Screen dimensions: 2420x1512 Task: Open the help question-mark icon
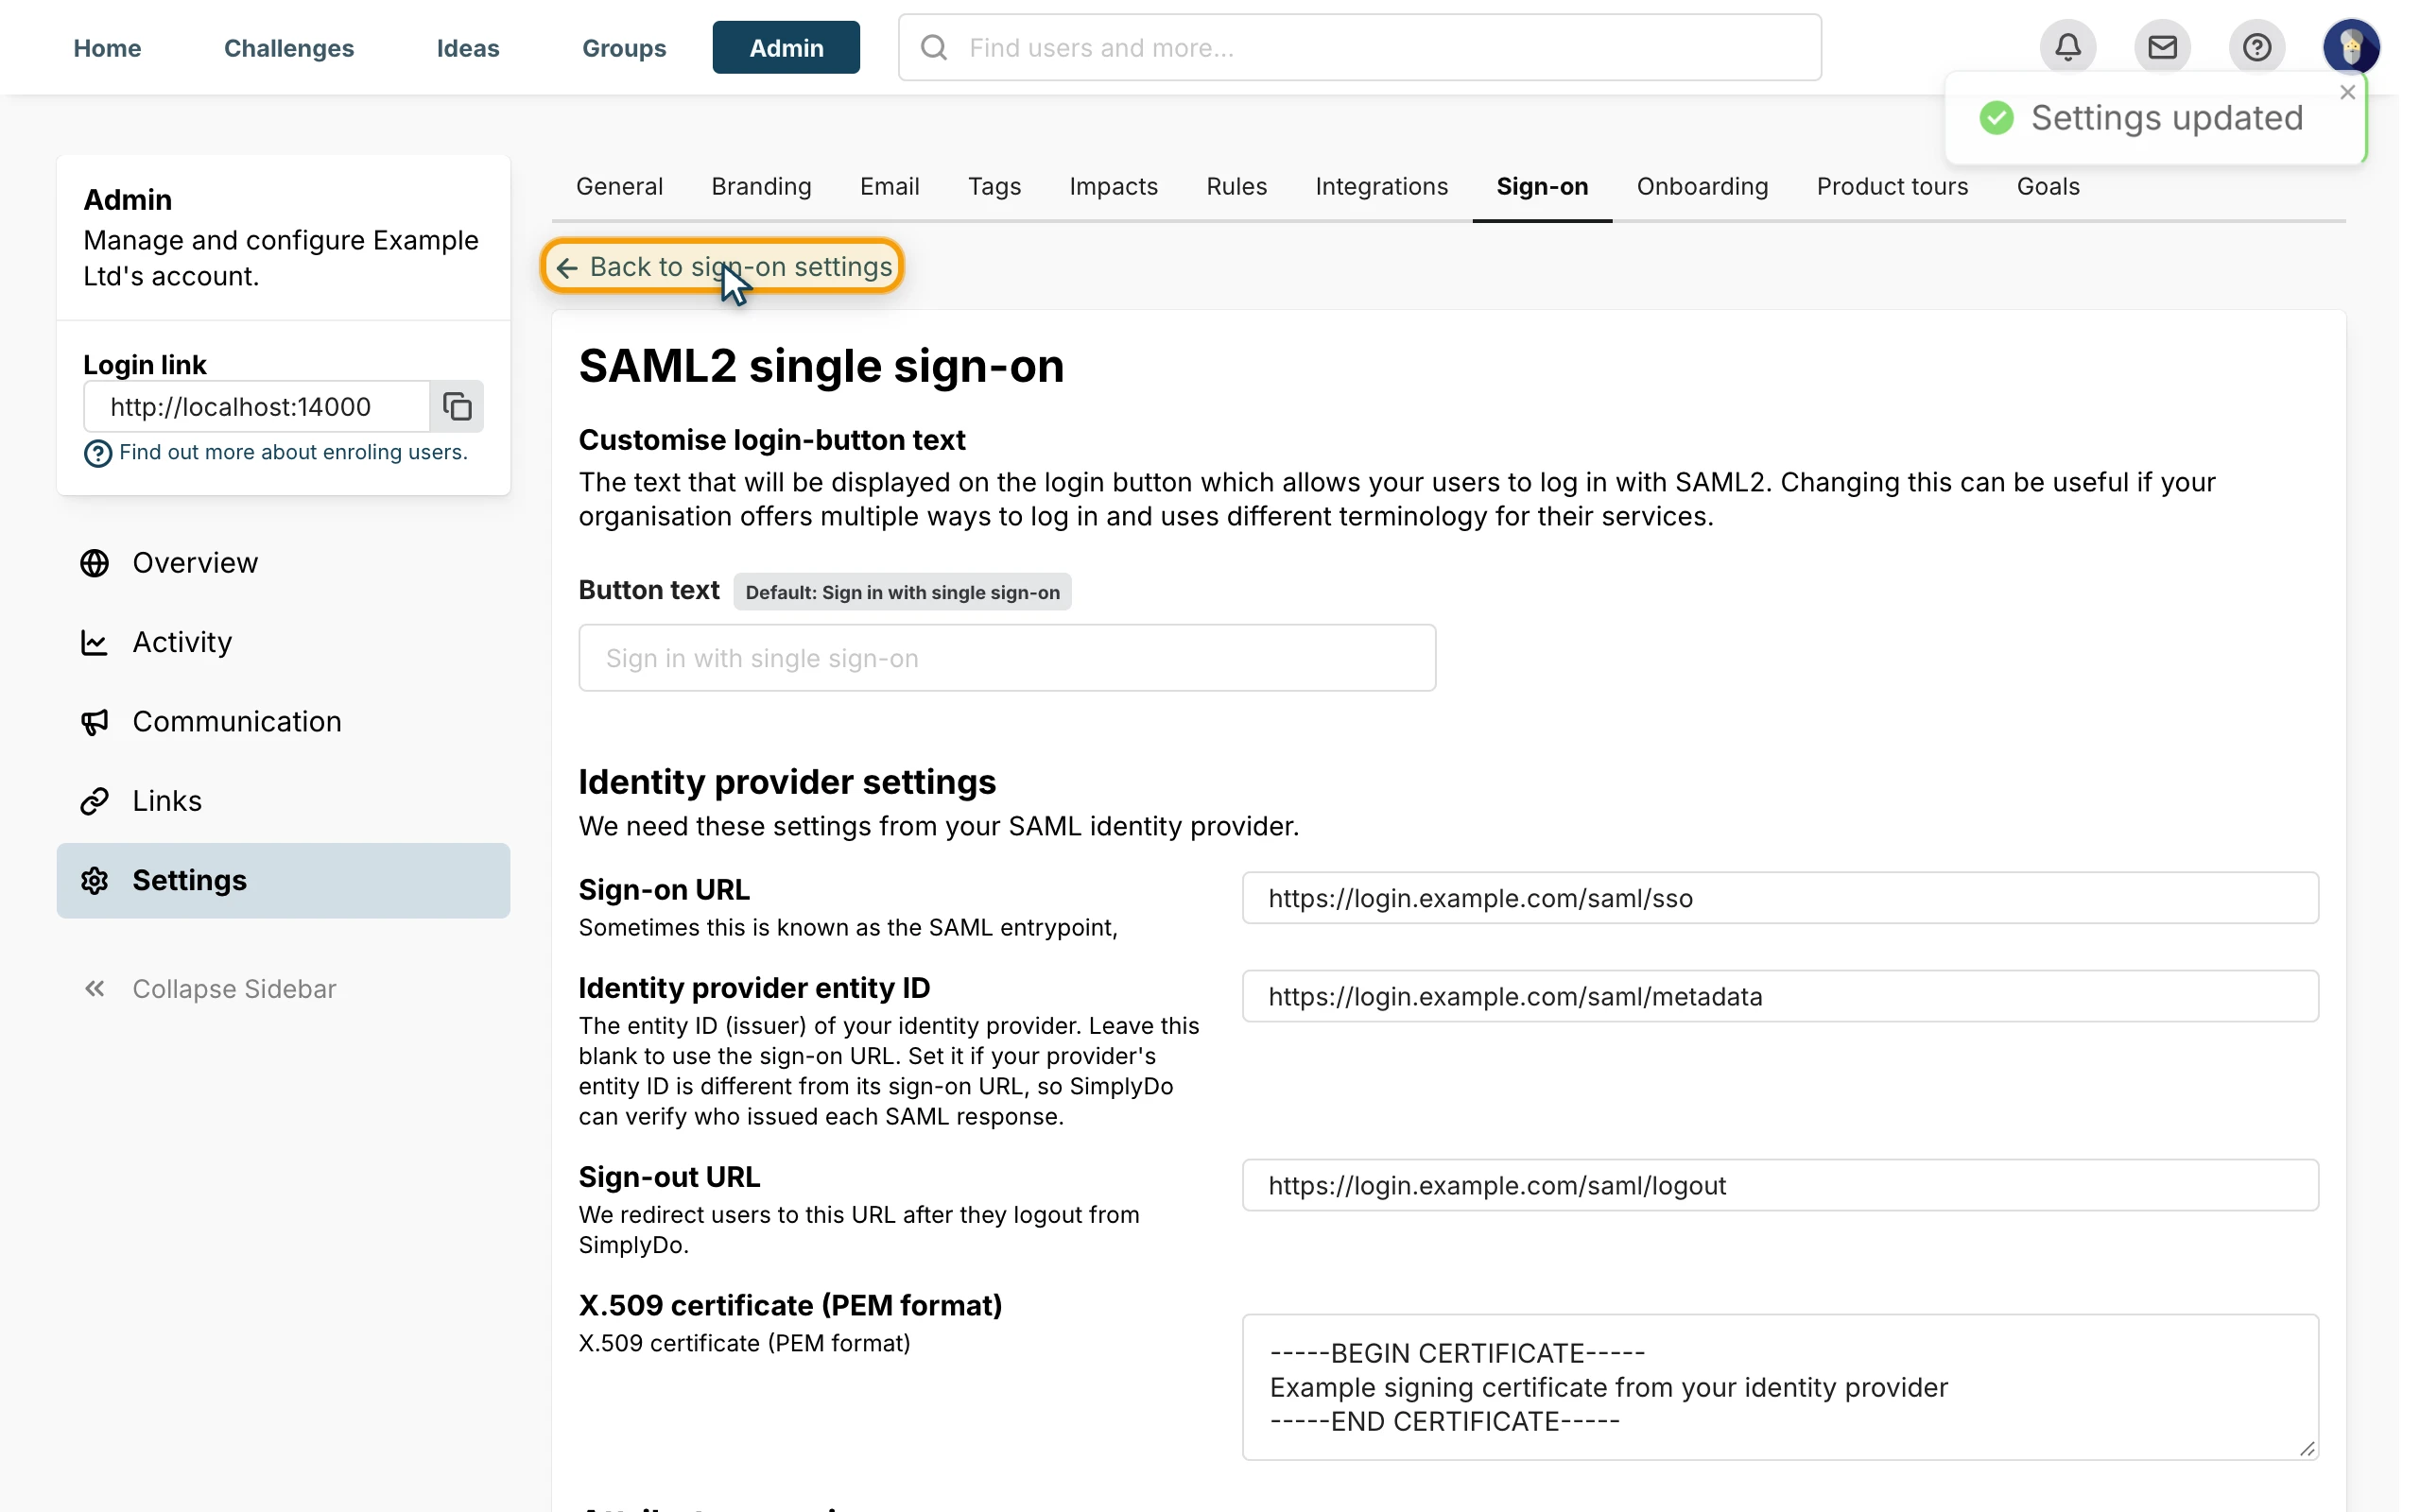click(x=2257, y=47)
